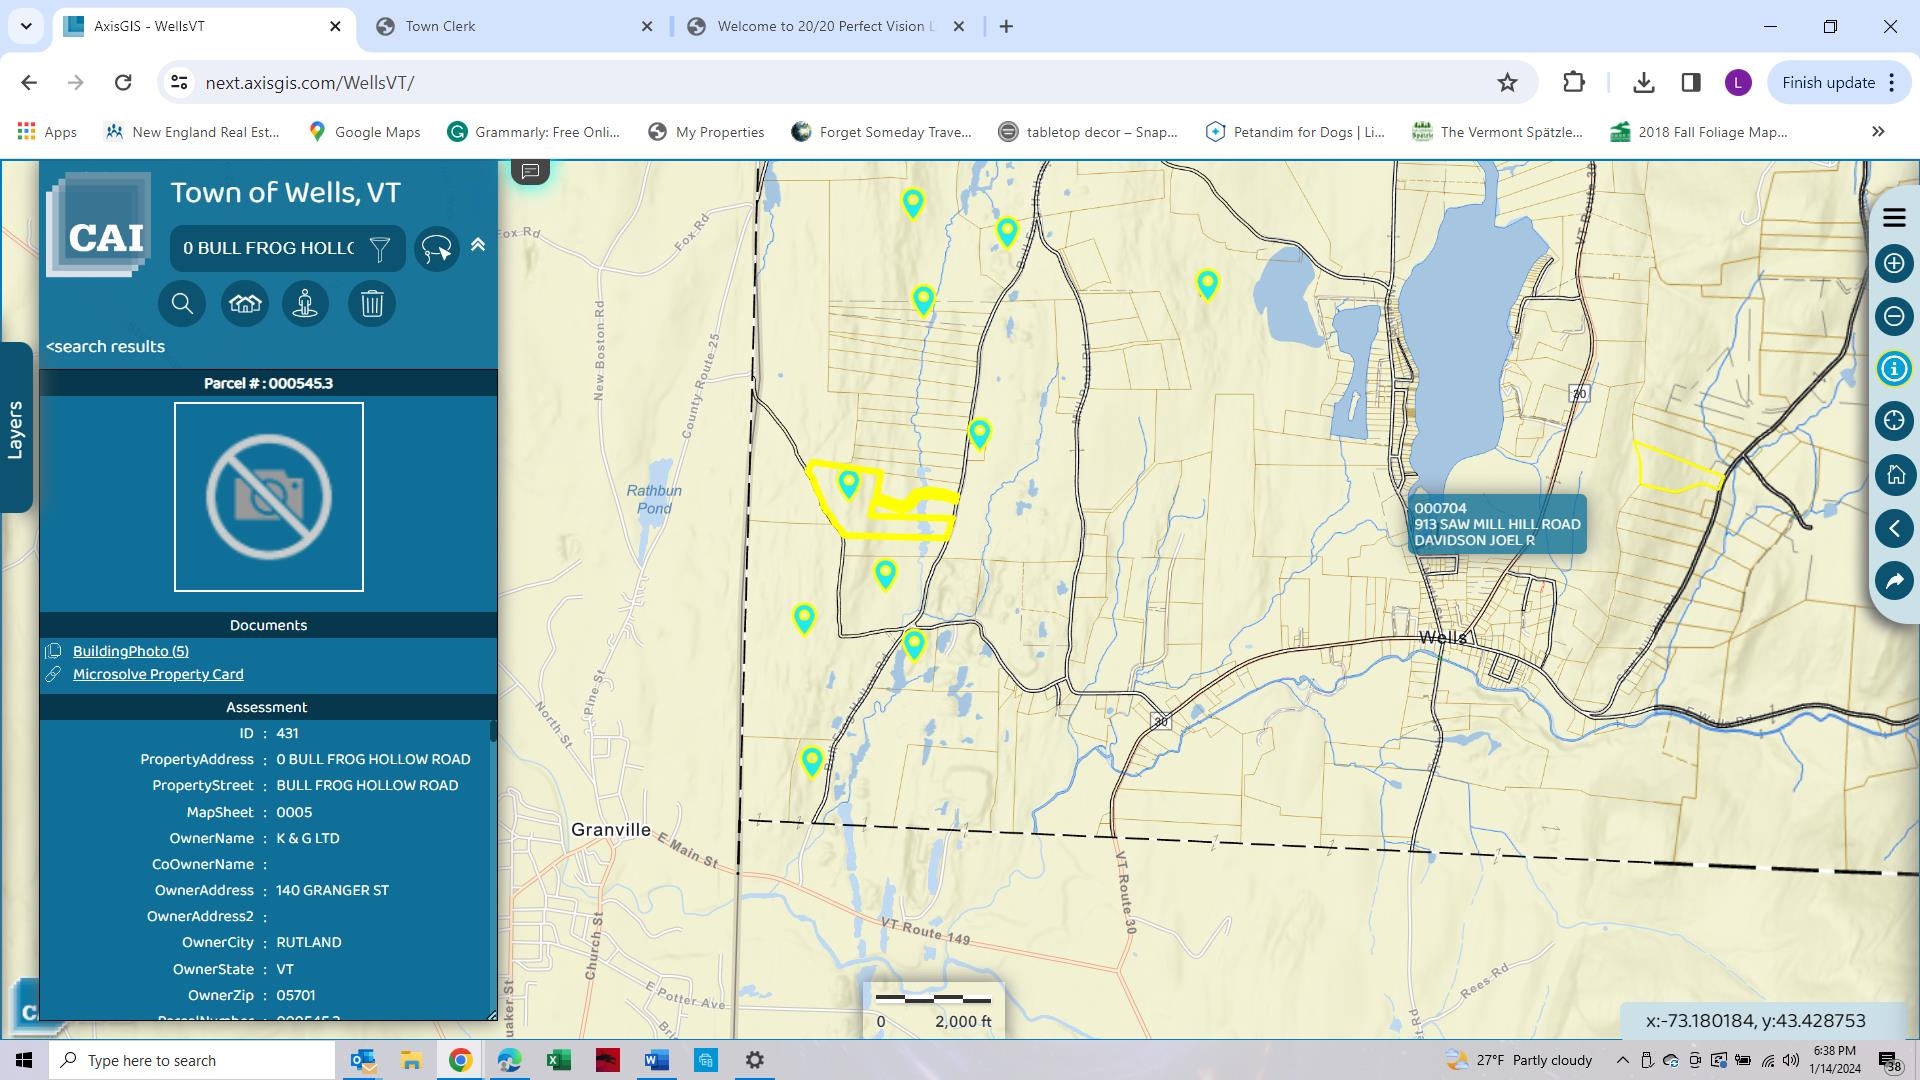This screenshot has height=1080, width=1920.
Task: Clear results with the trash can icon
Action: (372, 303)
